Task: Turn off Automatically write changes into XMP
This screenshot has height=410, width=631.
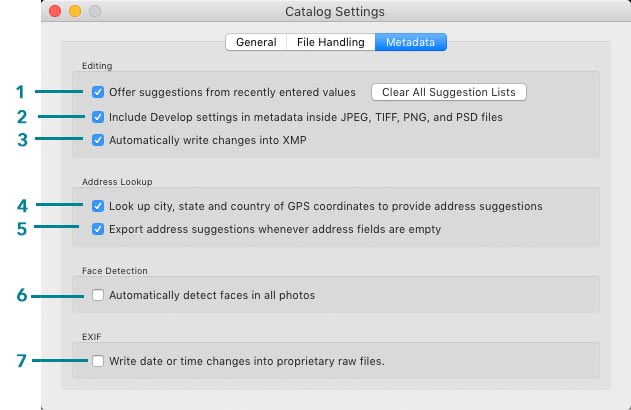Action: [98, 140]
